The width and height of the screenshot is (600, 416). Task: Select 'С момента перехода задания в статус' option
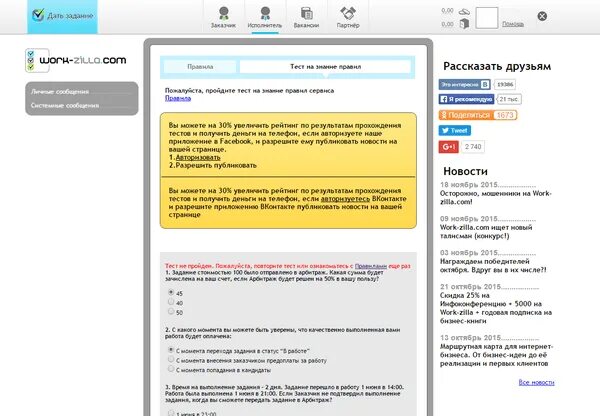click(x=171, y=350)
